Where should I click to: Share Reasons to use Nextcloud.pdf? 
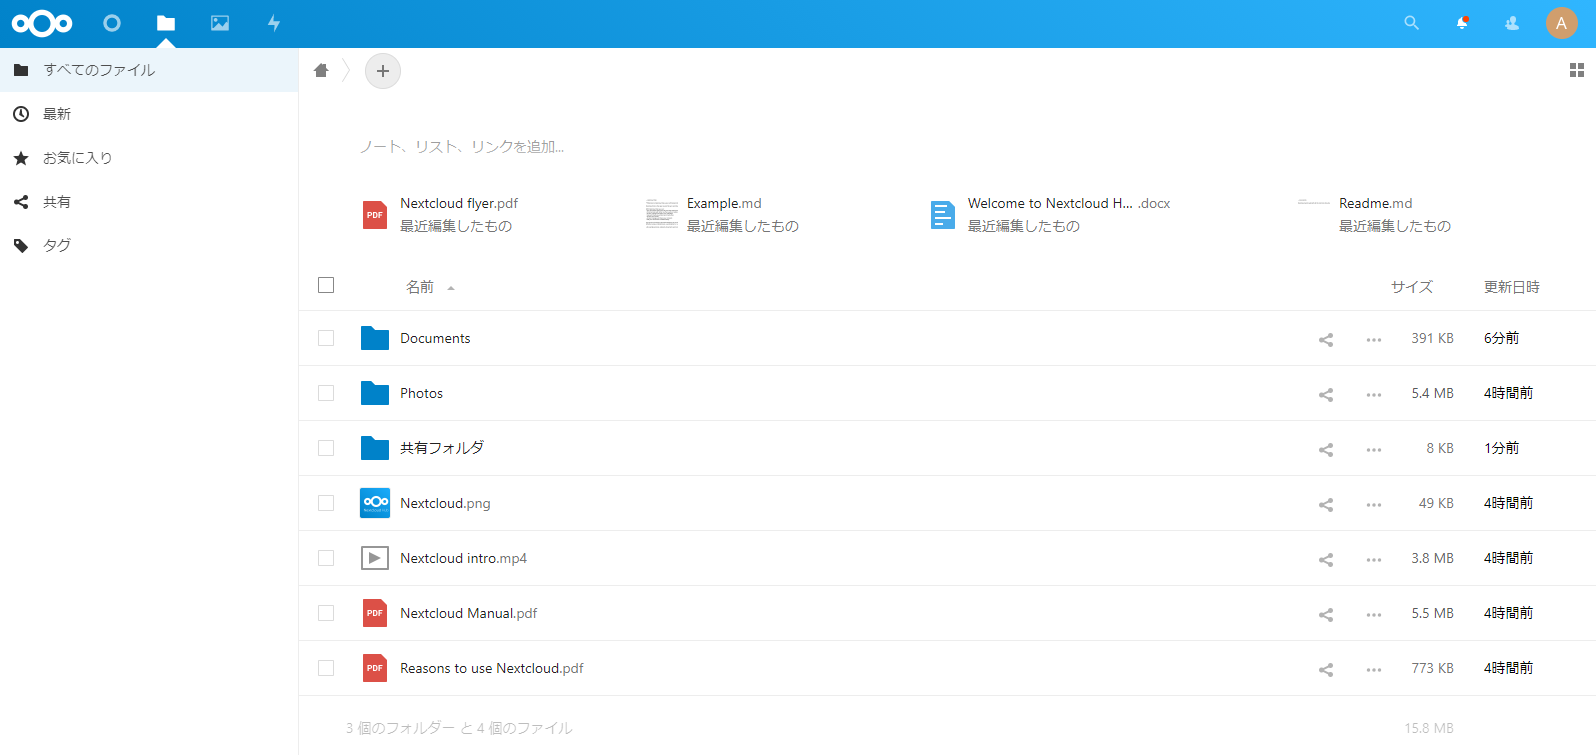tap(1326, 669)
